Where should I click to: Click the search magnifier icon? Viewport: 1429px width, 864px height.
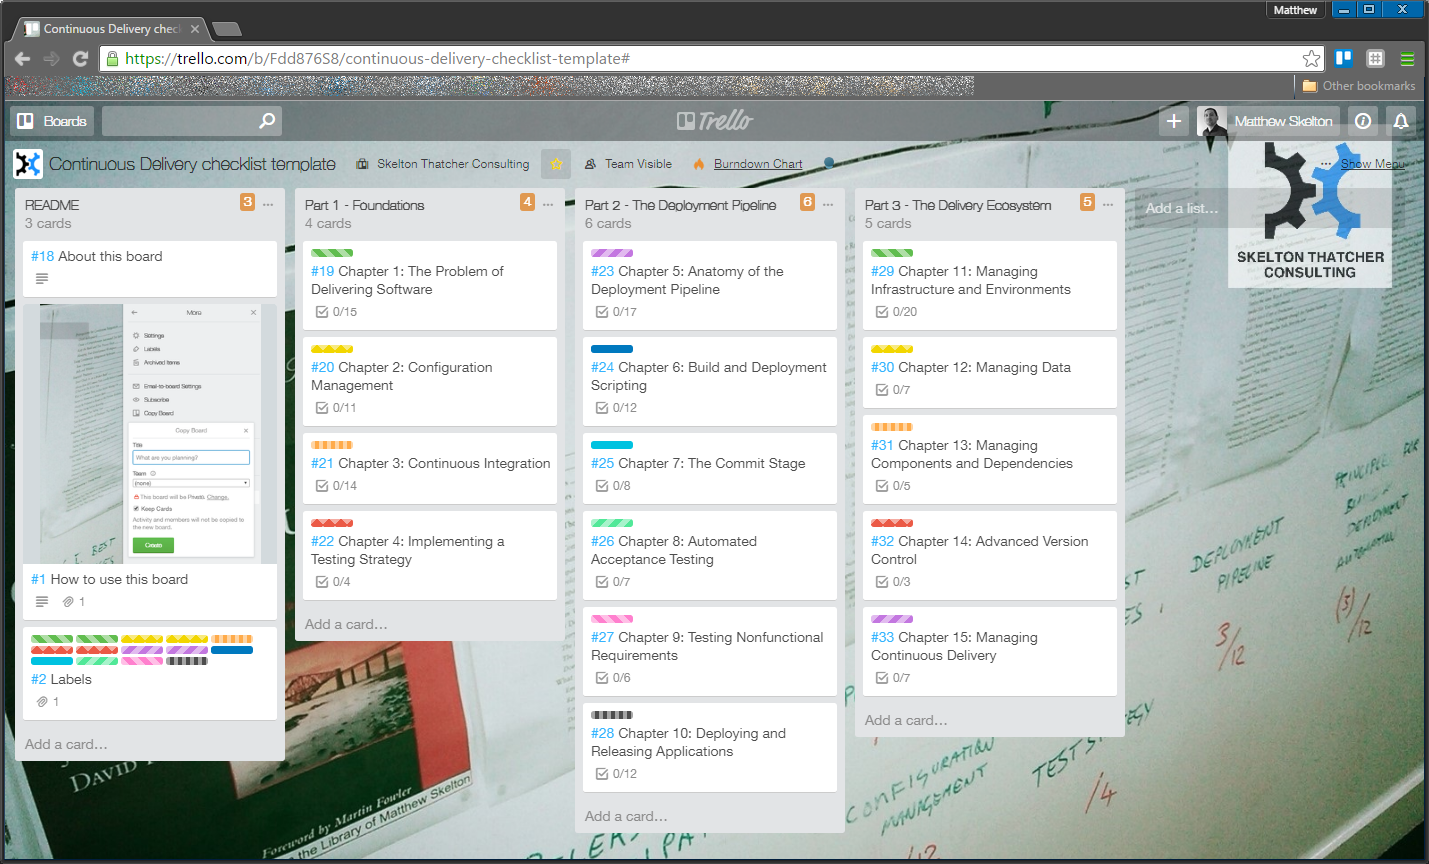[267, 121]
